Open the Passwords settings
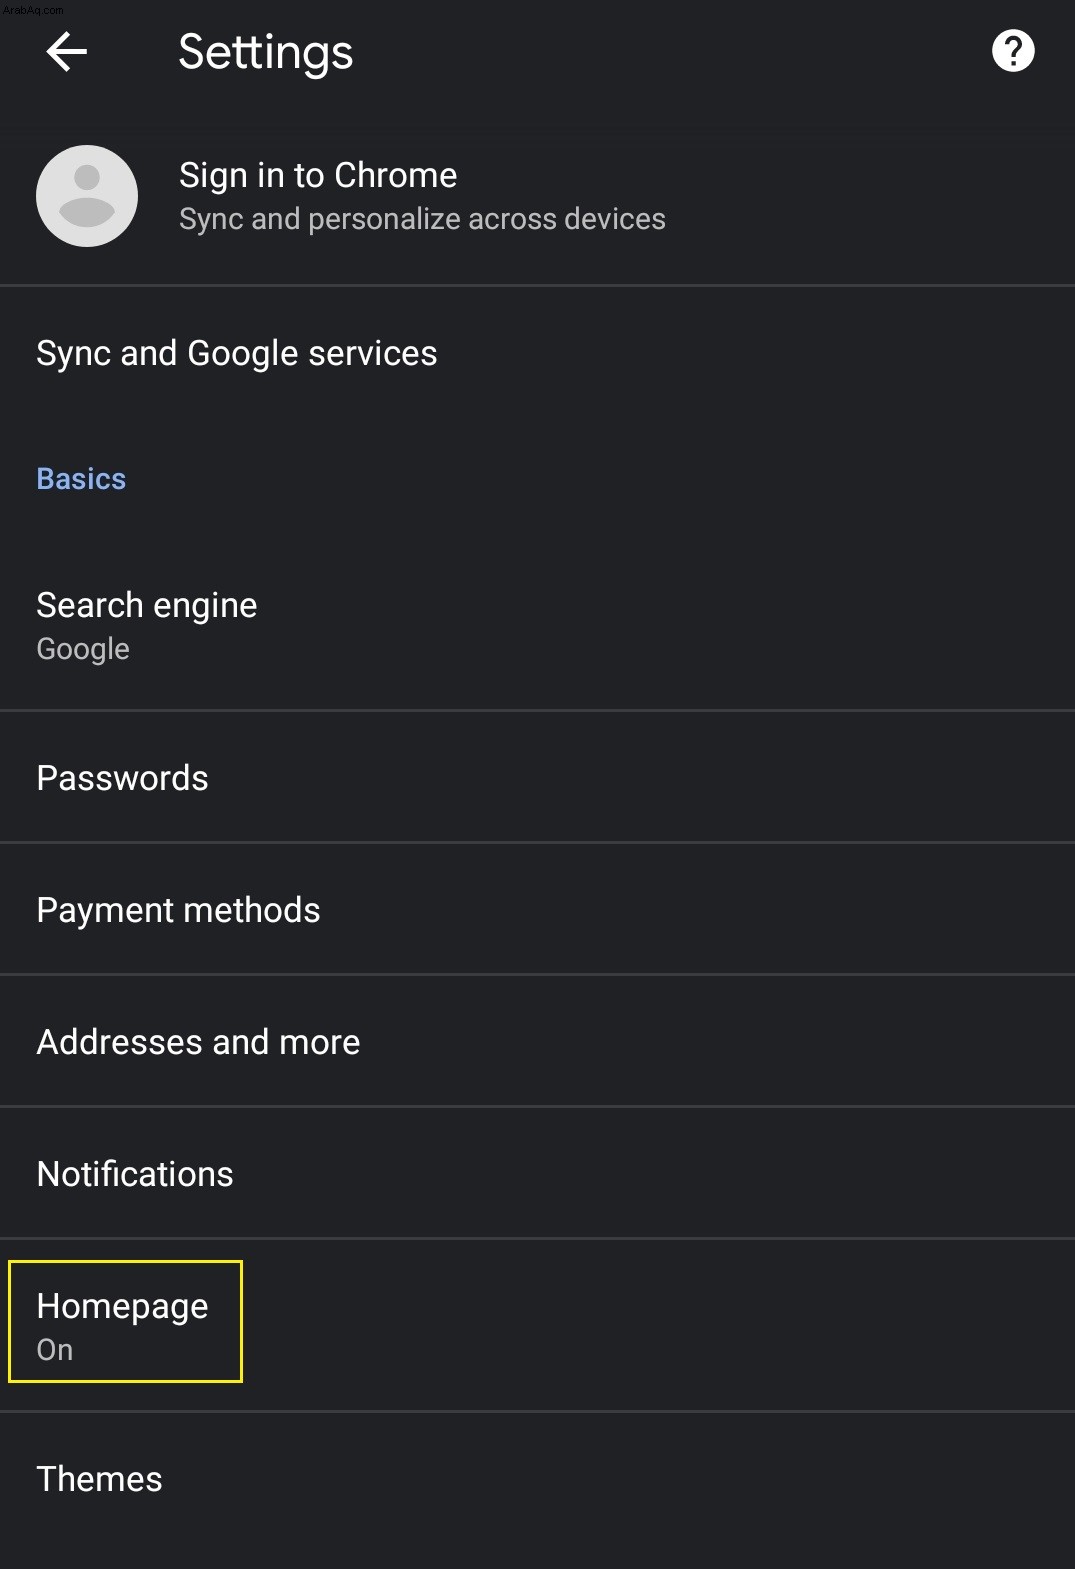Viewport: 1075px width, 1569px height. [537, 778]
